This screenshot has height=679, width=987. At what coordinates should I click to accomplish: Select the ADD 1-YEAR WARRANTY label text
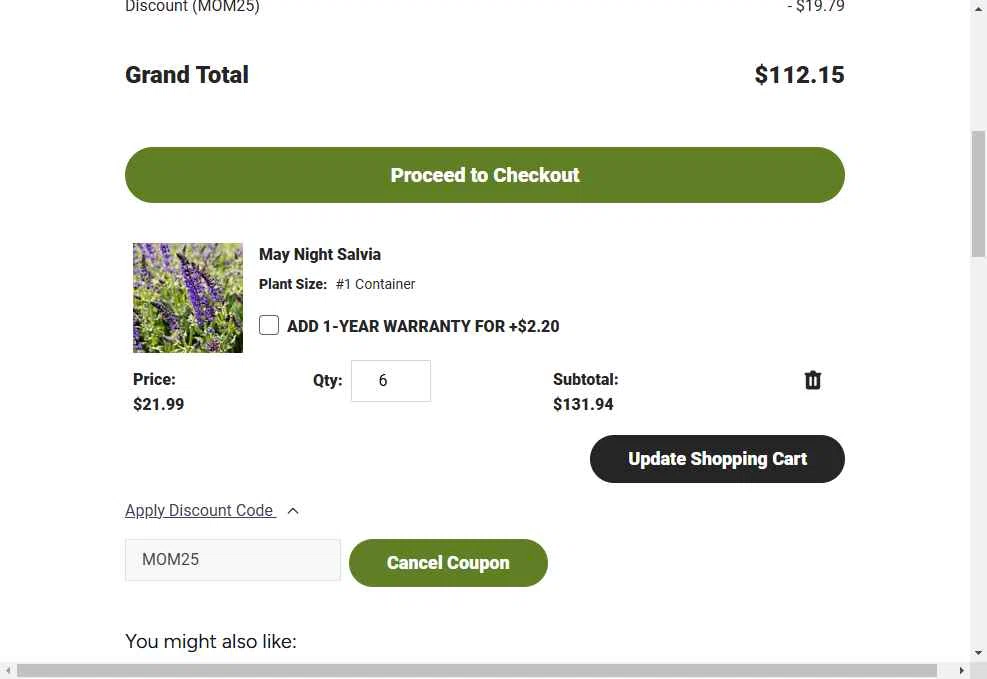tap(423, 326)
